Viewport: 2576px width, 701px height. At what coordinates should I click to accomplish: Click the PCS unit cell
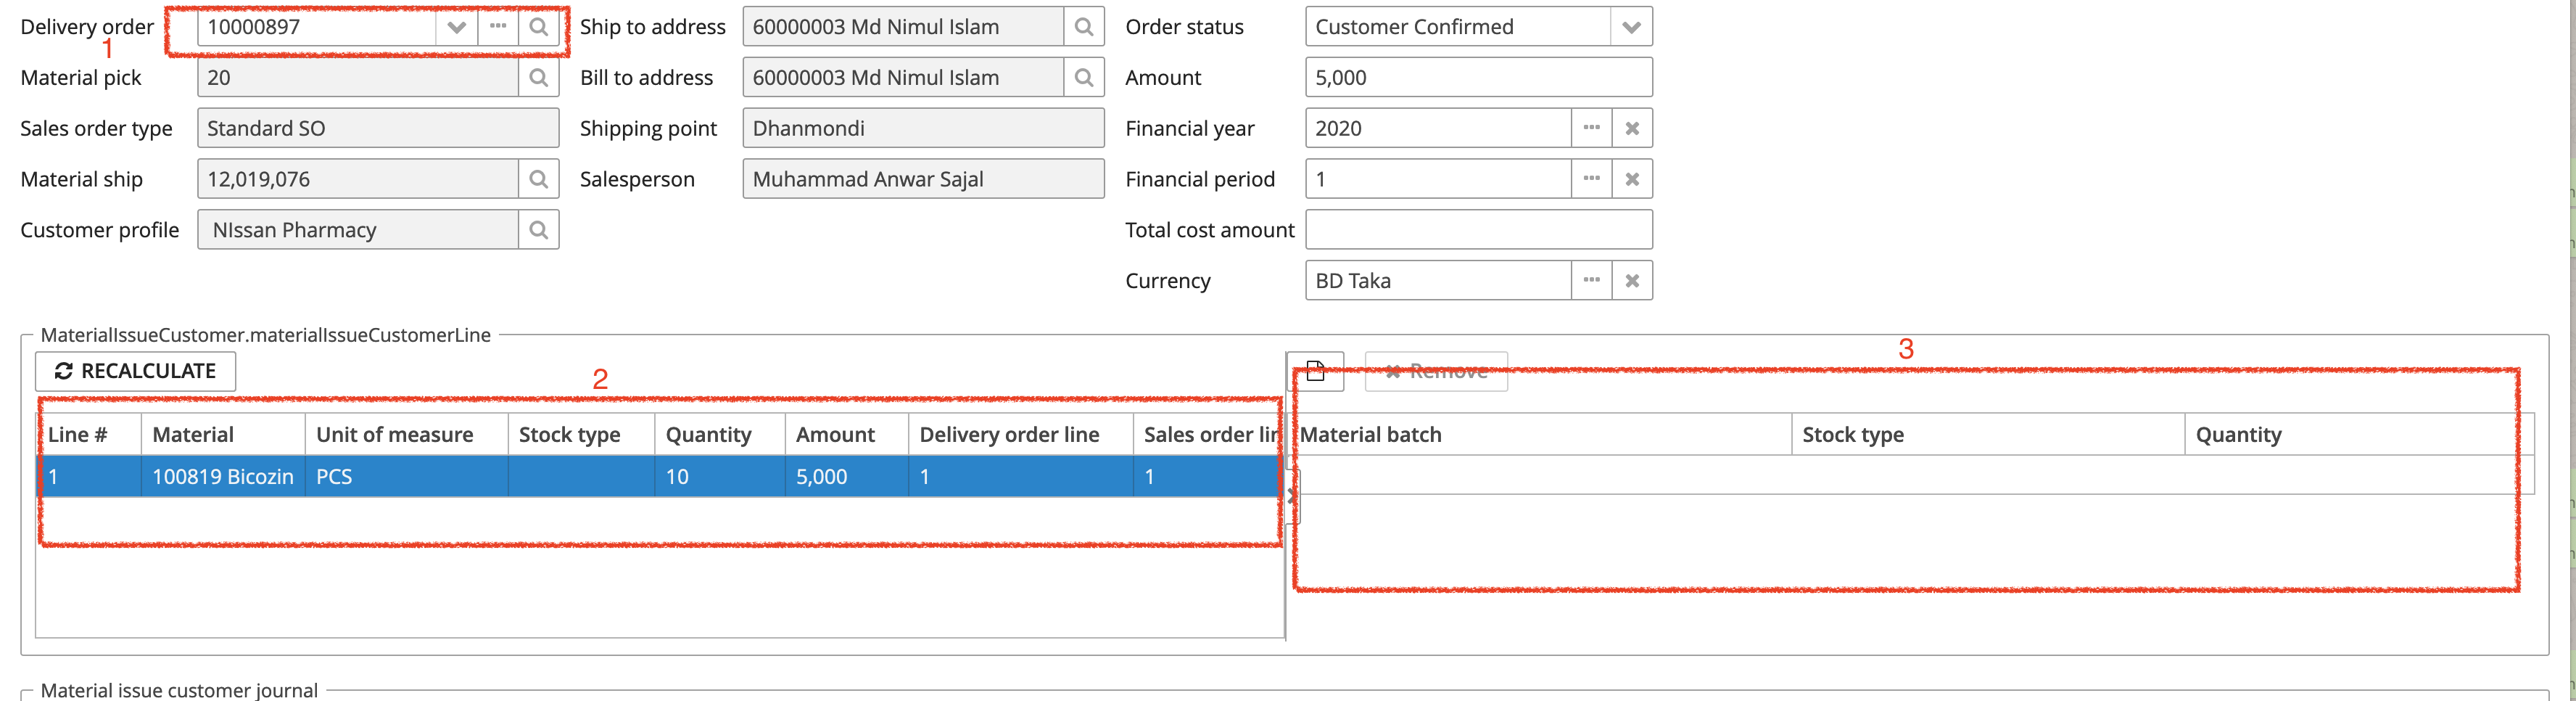407,477
